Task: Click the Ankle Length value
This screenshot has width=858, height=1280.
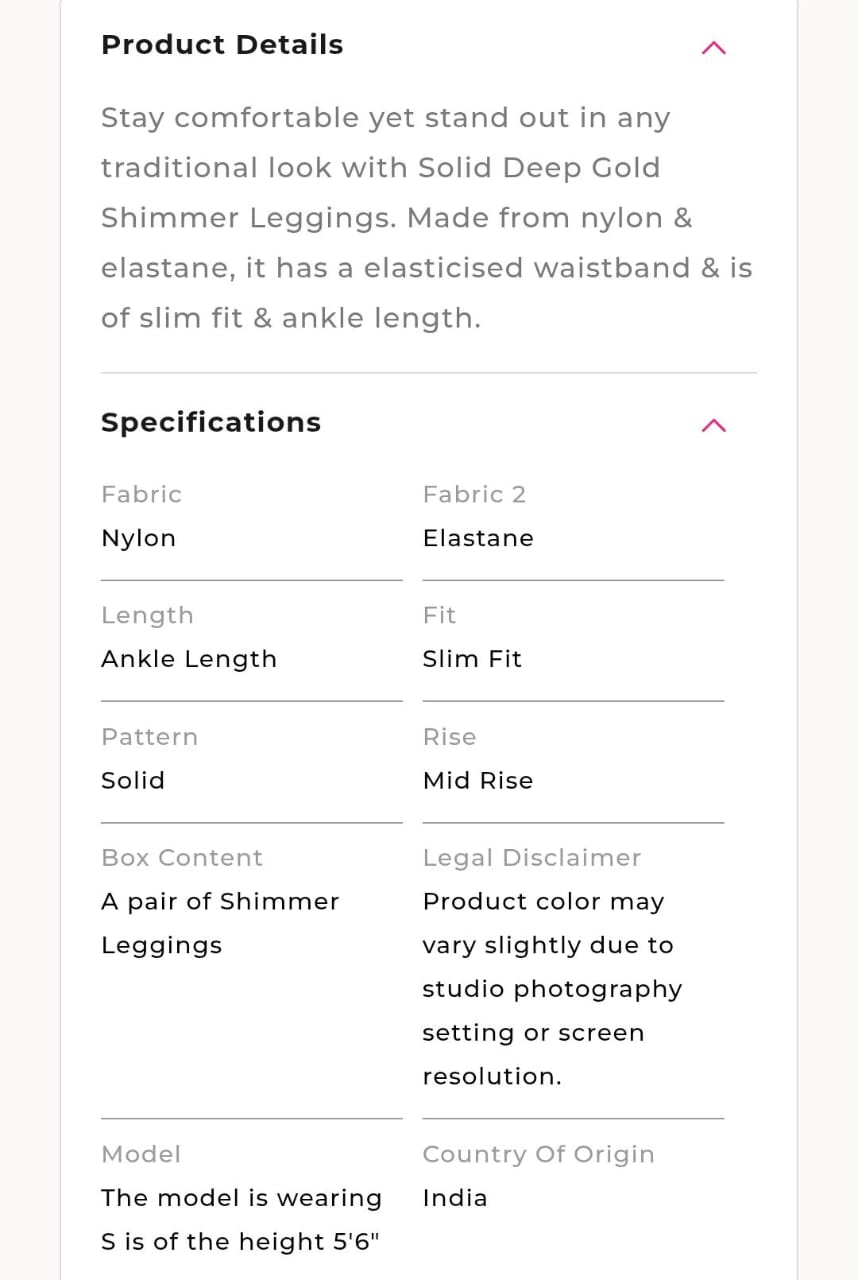Action: [189, 659]
